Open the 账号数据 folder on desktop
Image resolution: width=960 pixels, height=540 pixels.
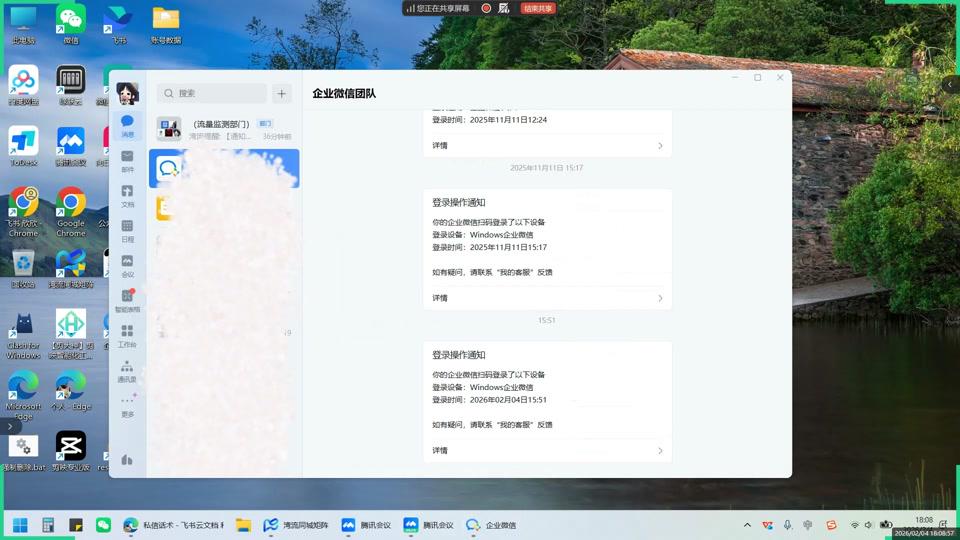tap(166, 26)
